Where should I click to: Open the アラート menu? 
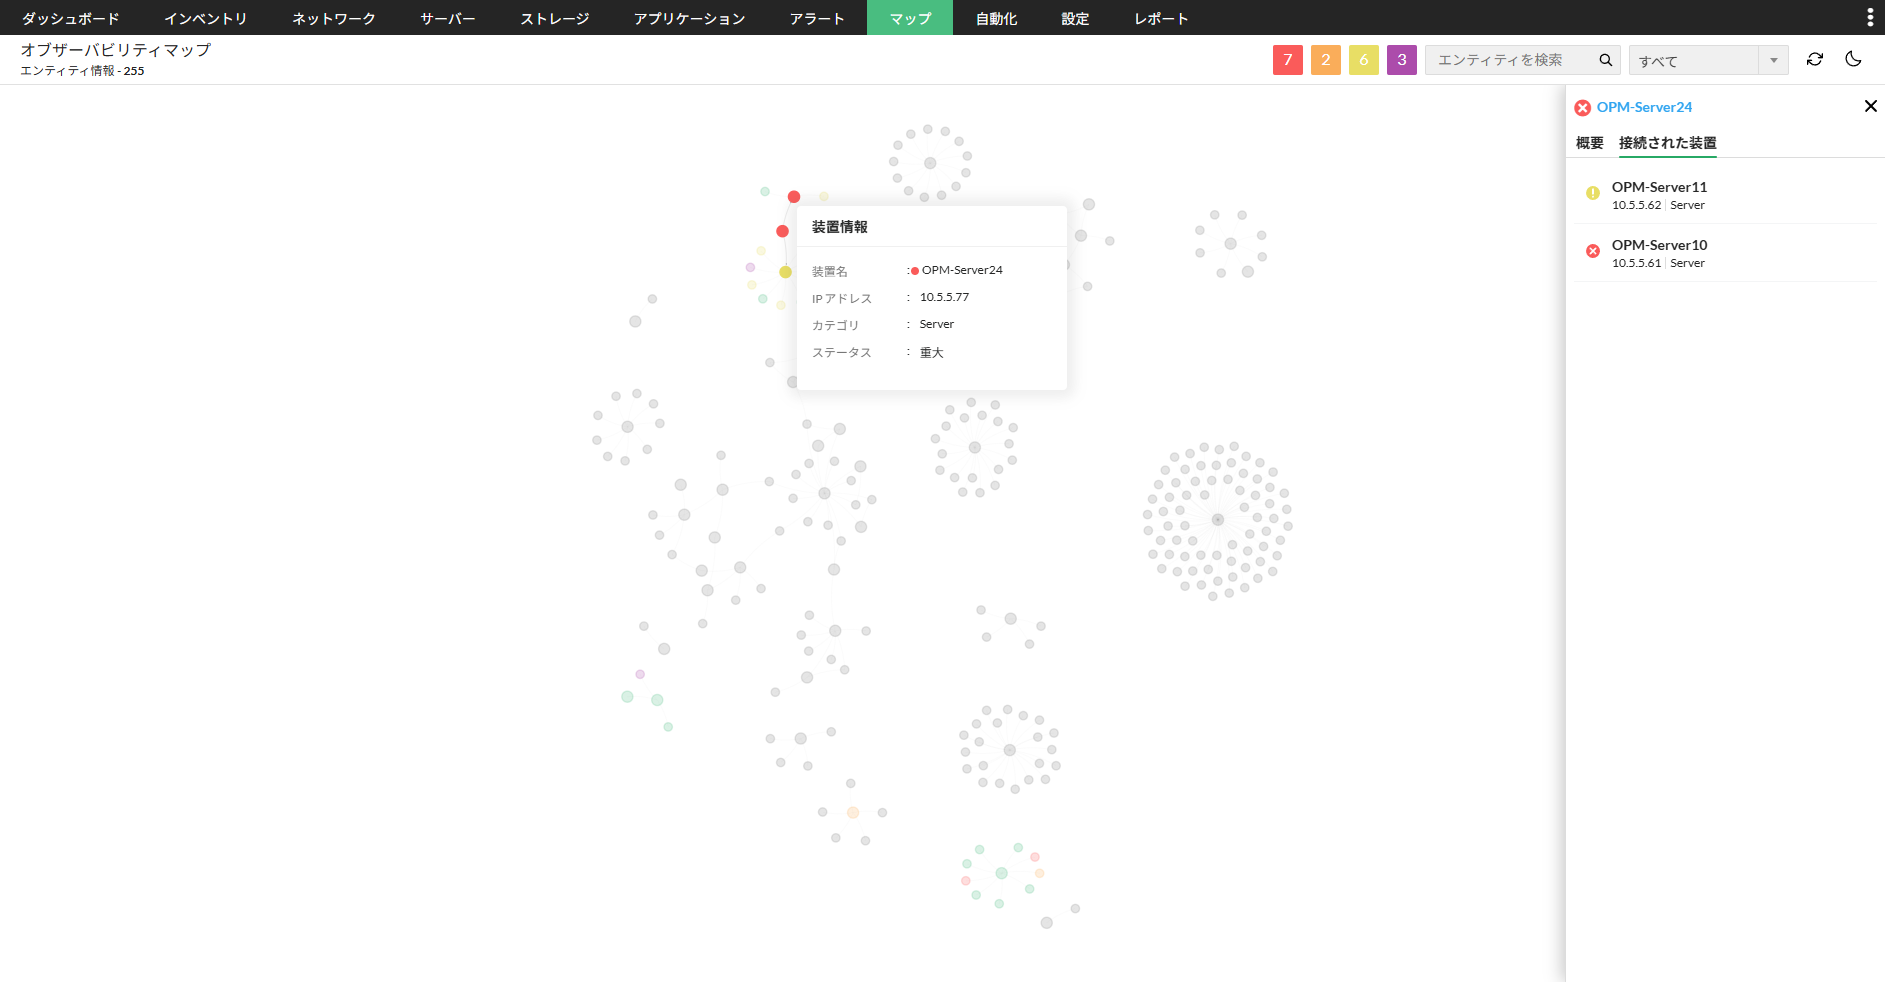click(x=817, y=18)
